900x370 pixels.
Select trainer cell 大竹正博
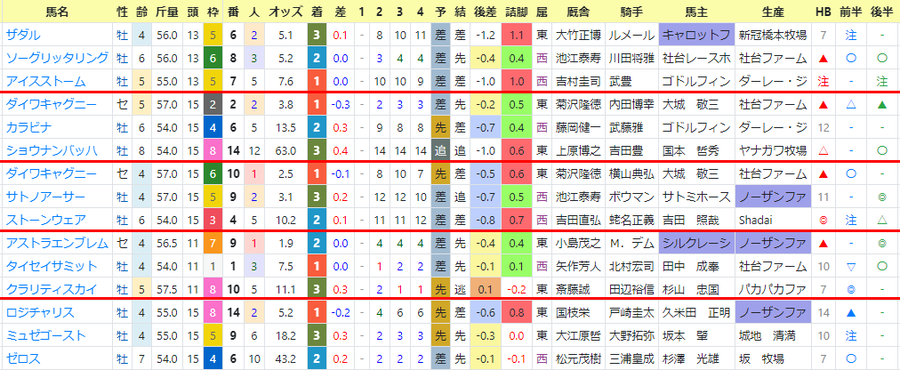(x=577, y=35)
